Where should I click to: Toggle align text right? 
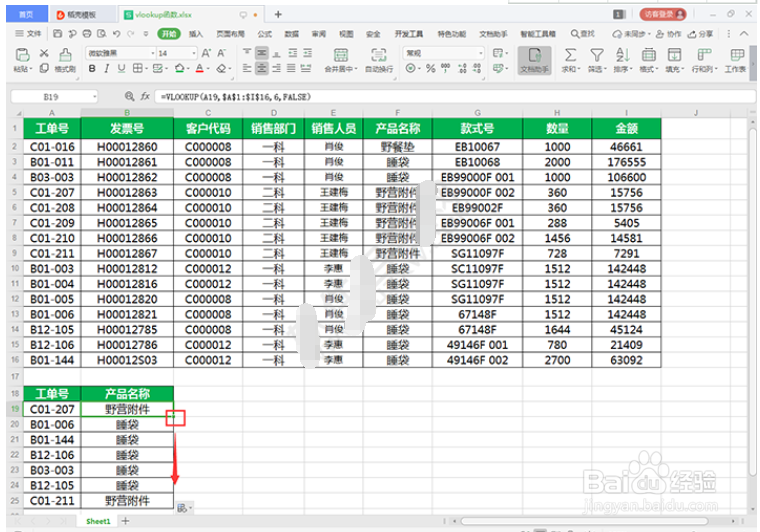coord(276,68)
